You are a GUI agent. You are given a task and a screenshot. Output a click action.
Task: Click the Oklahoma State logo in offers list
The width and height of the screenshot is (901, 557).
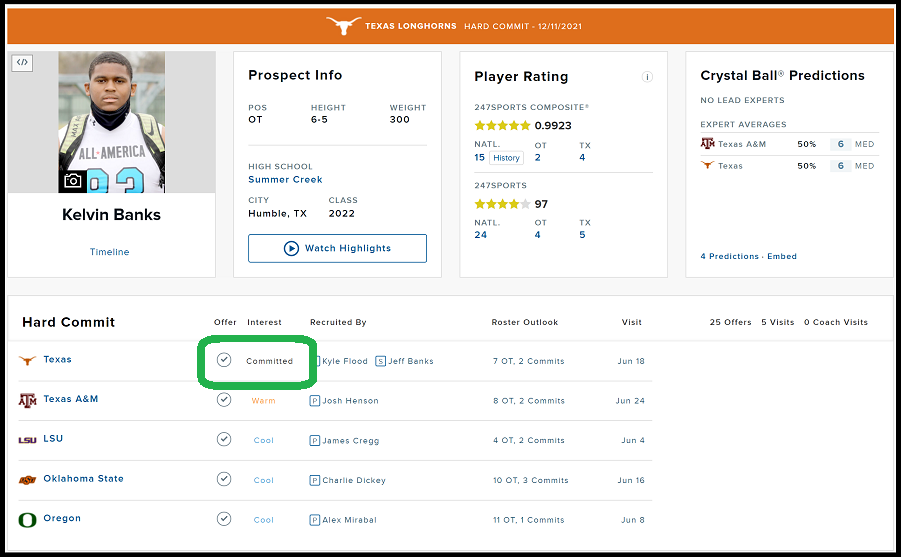point(27,479)
